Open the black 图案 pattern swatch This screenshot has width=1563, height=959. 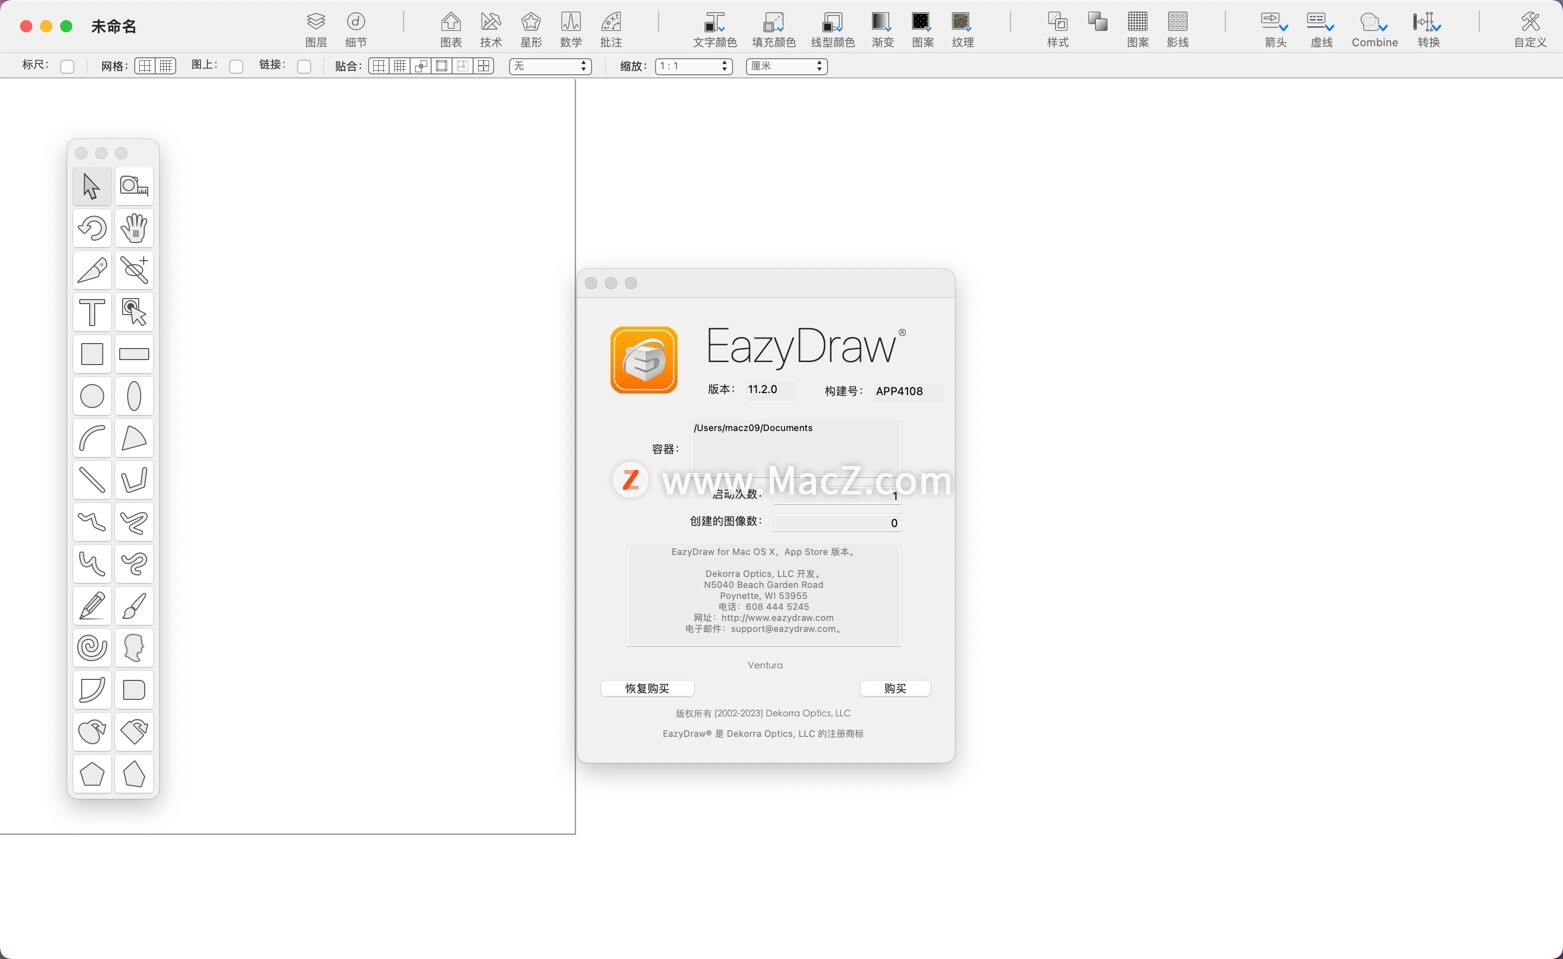pos(922,29)
